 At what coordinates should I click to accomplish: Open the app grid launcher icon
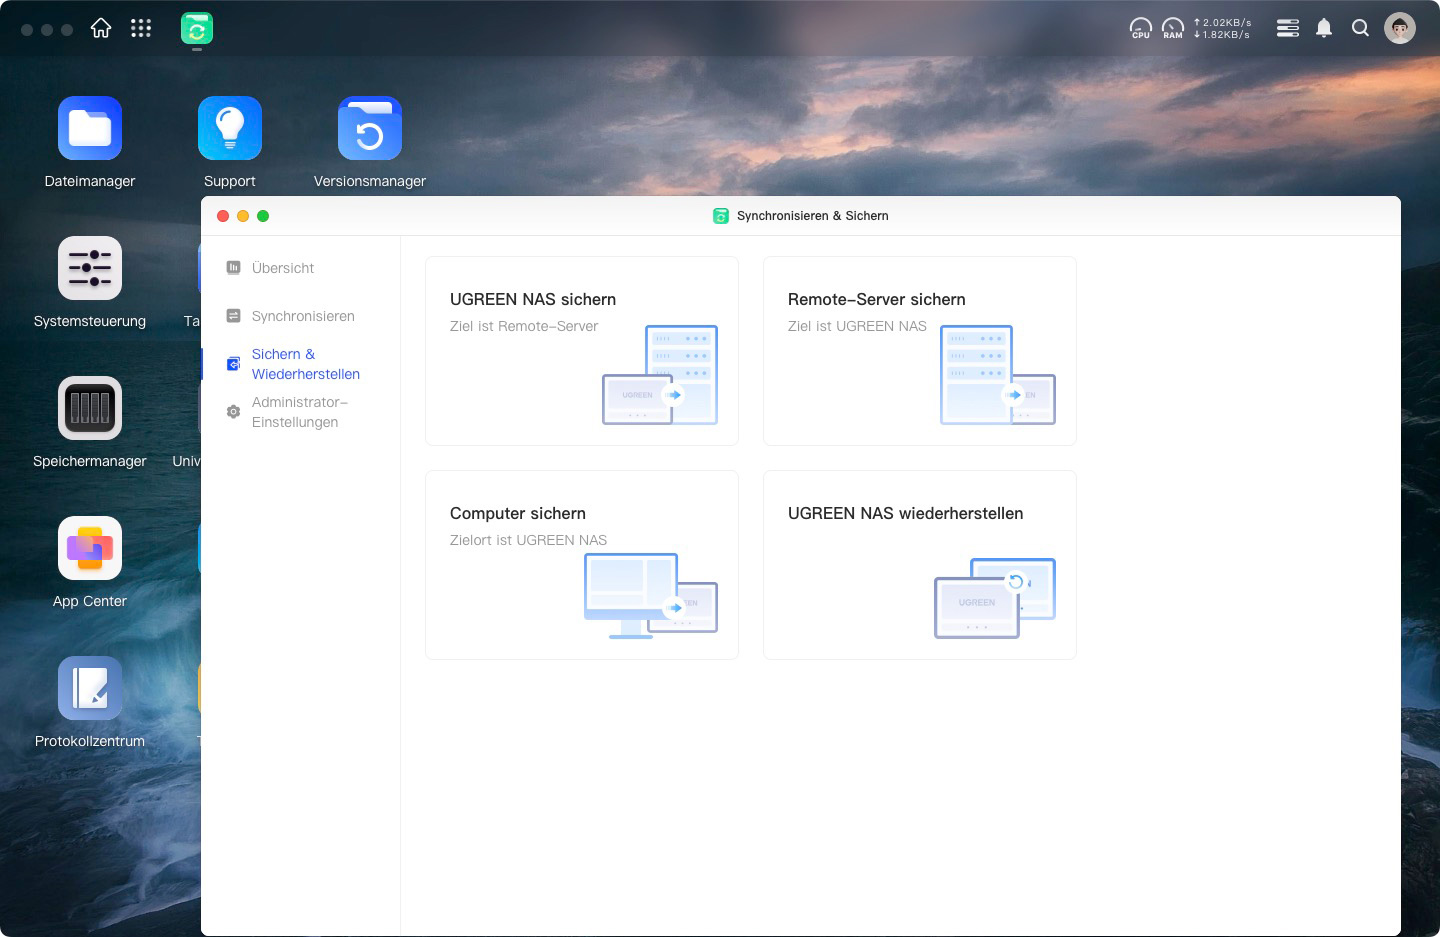(141, 28)
